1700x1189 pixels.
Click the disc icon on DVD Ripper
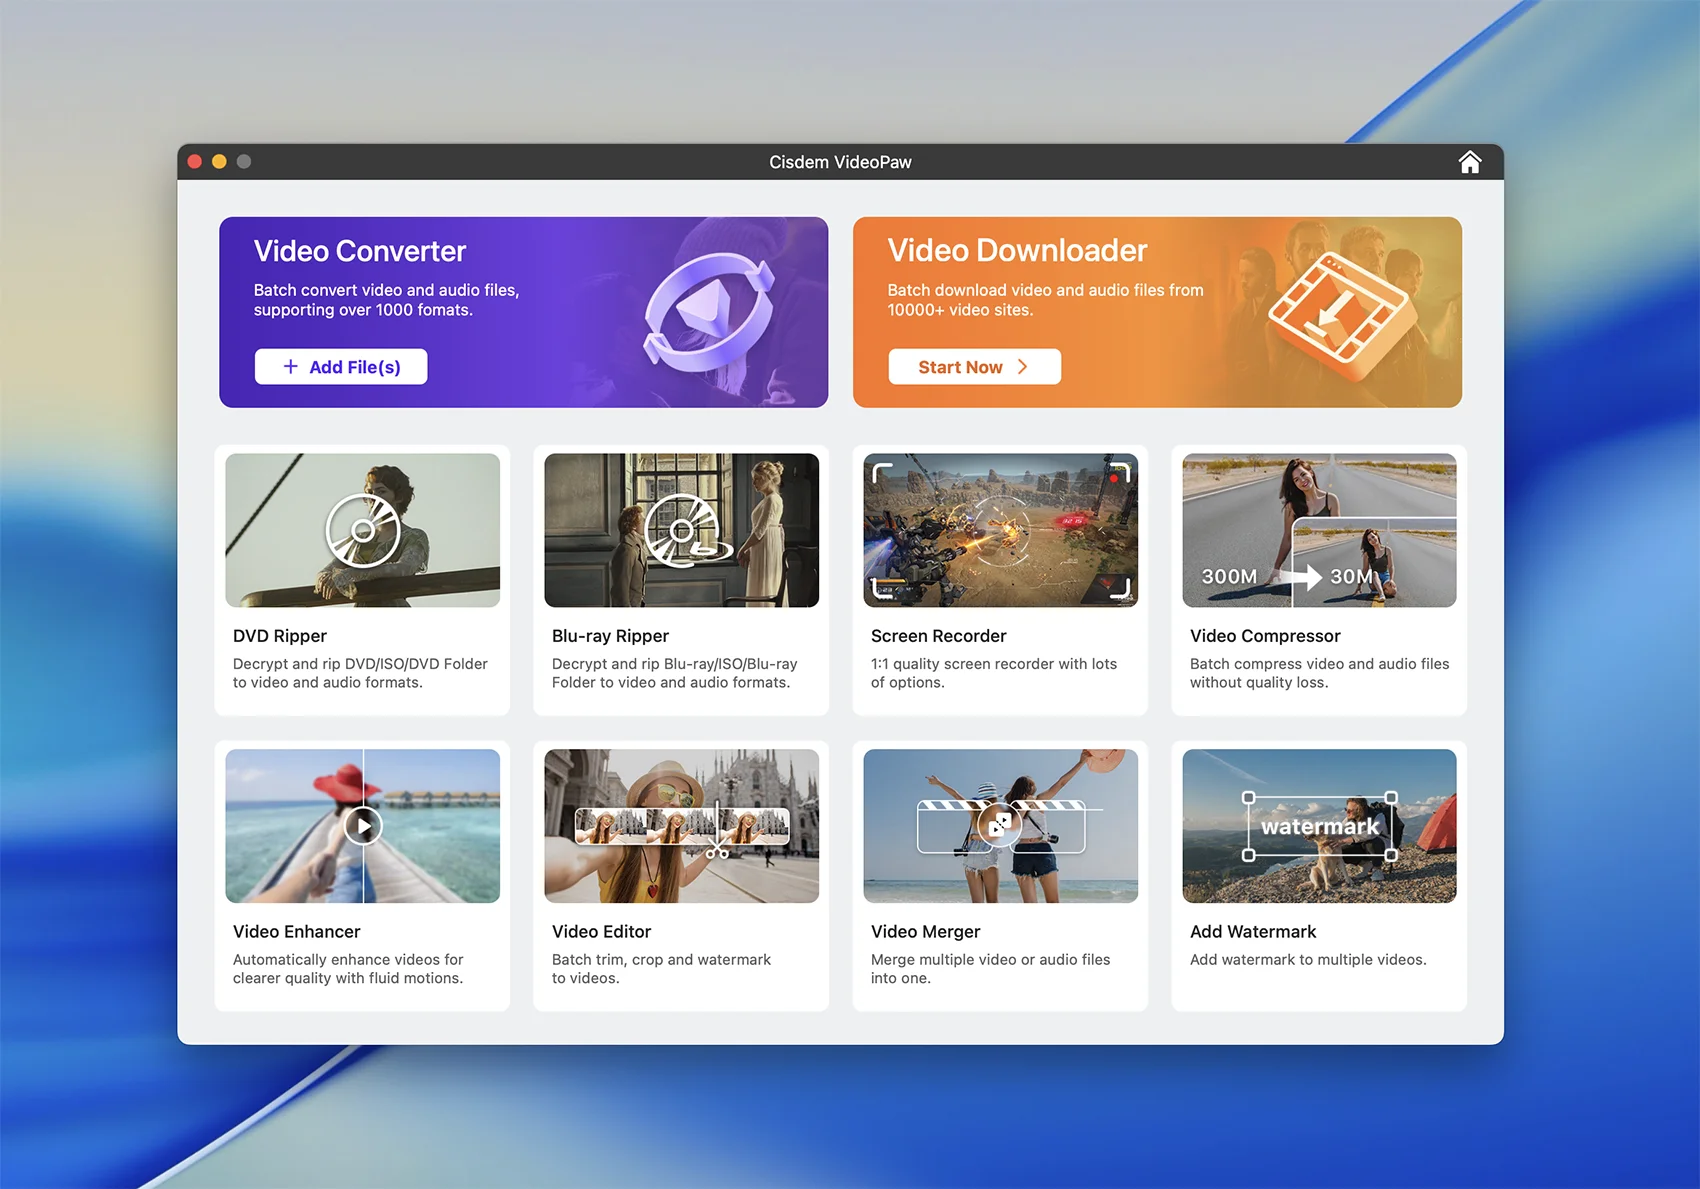(x=363, y=530)
